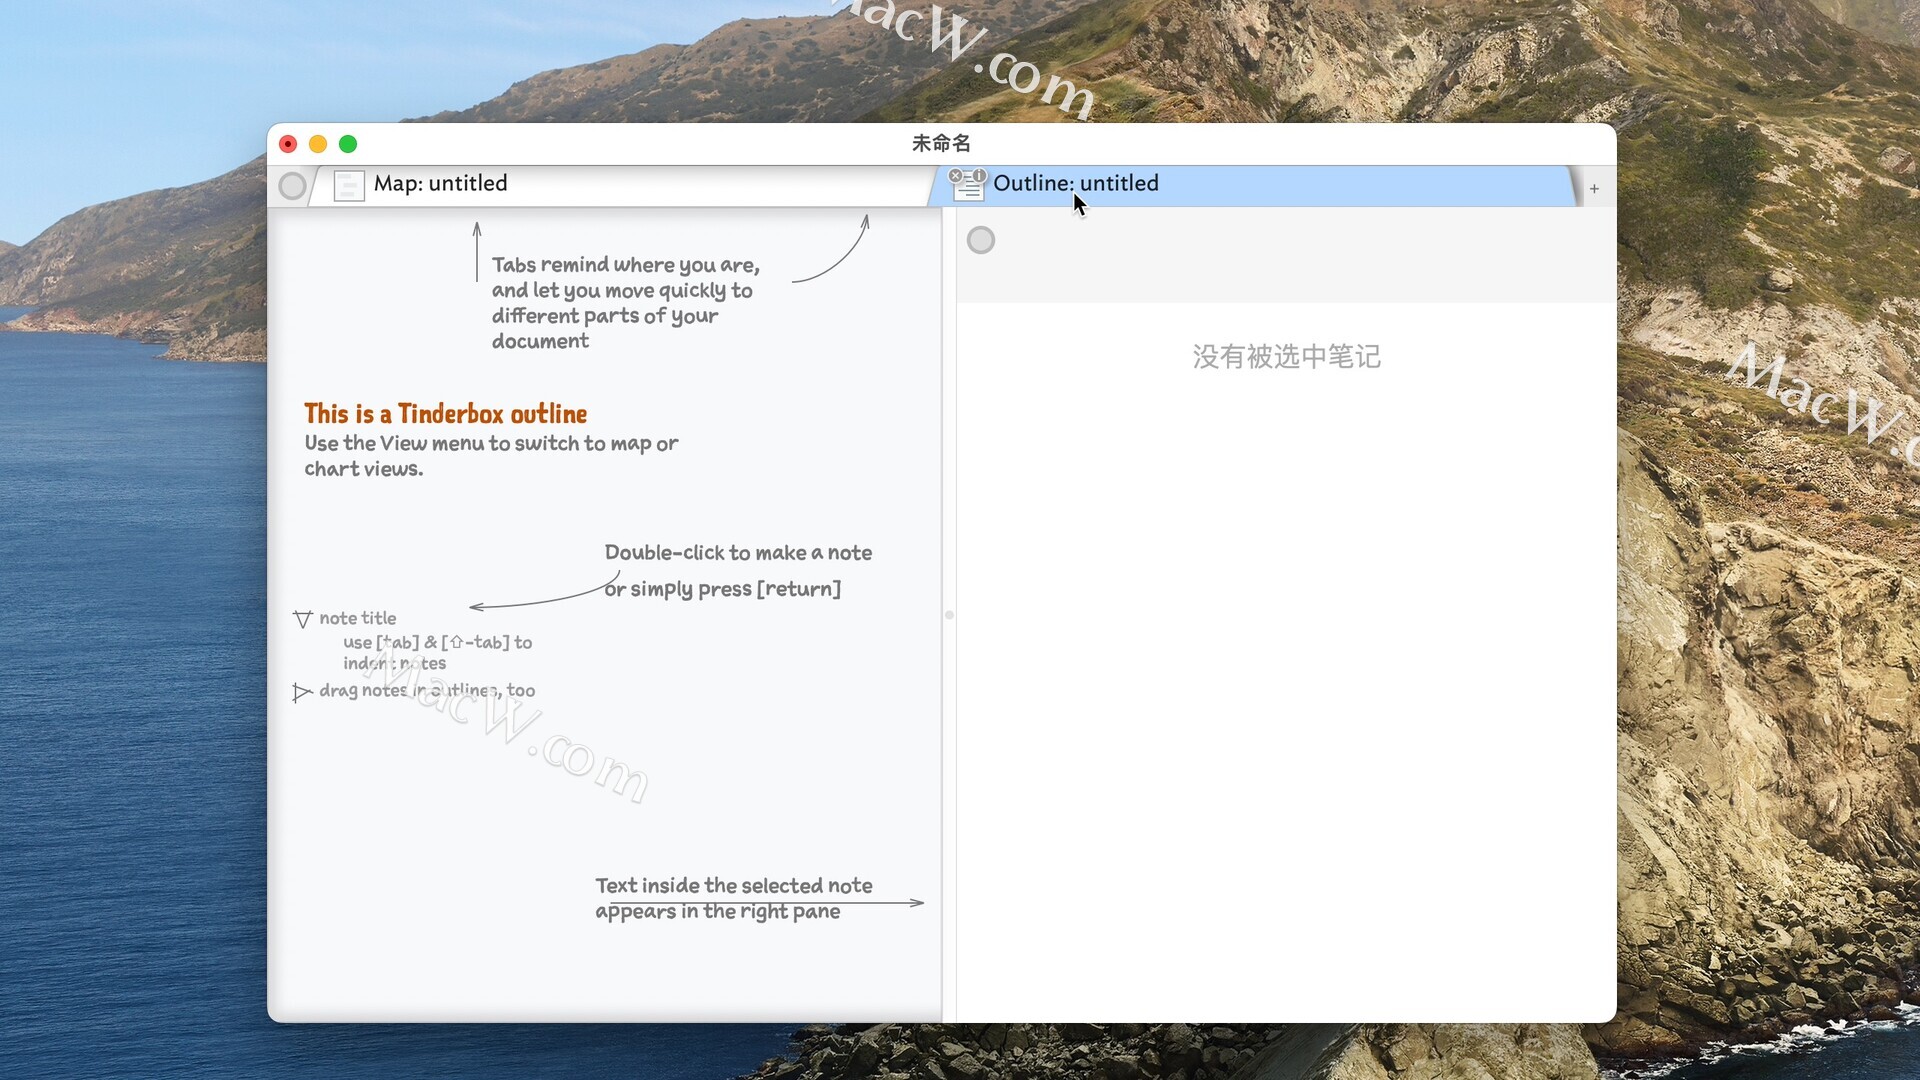1920x1080 pixels.
Task: Click the circle badge in text pane header
Action: (981, 240)
